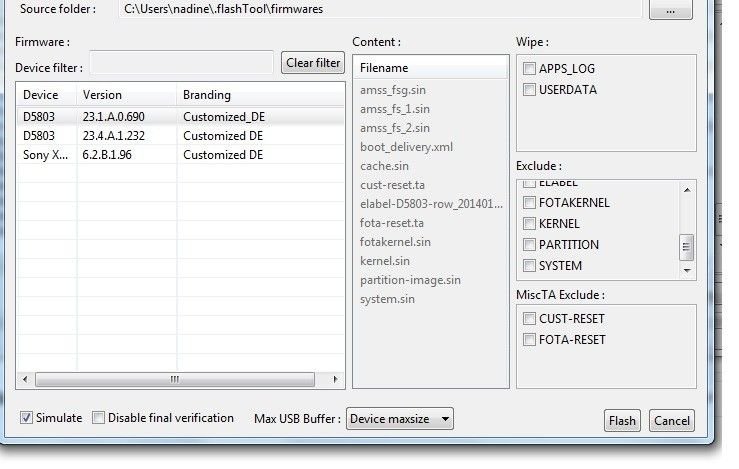The height and width of the screenshot is (469, 739).
Task: Click the firmware list right scroll arrow
Action: 335,379
